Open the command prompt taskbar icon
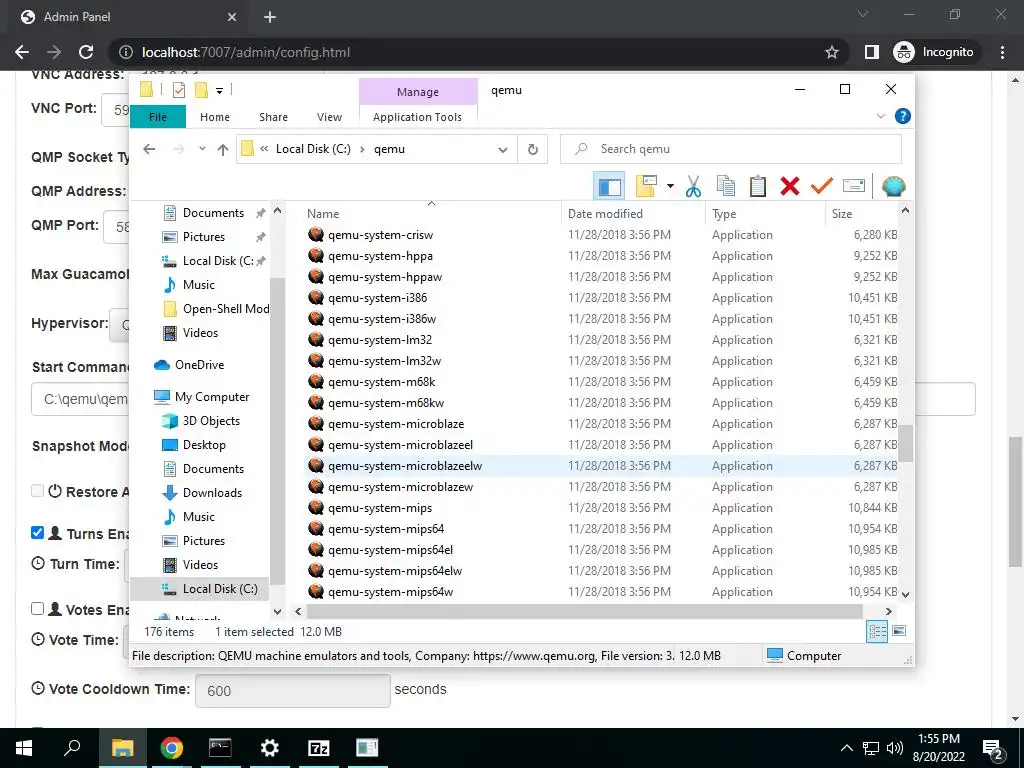Viewport: 1024px width, 768px height. point(220,748)
